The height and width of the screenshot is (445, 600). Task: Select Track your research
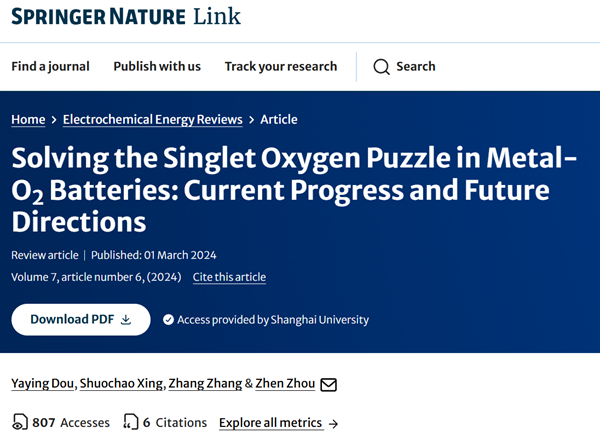click(x=281, y=67)
